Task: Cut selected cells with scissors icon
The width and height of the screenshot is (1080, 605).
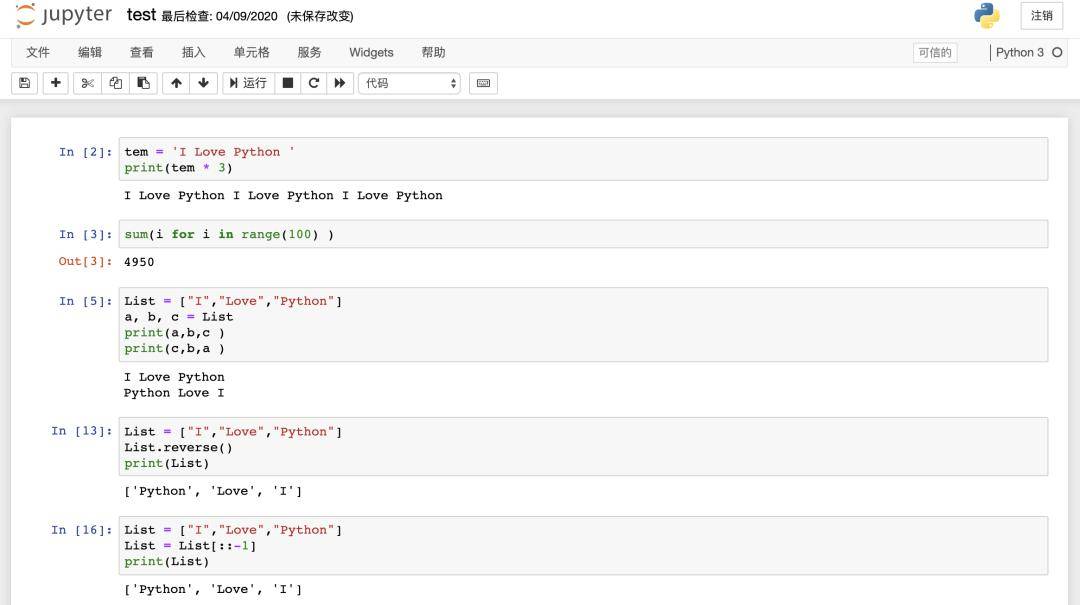Action: click(x=88, y=83)
